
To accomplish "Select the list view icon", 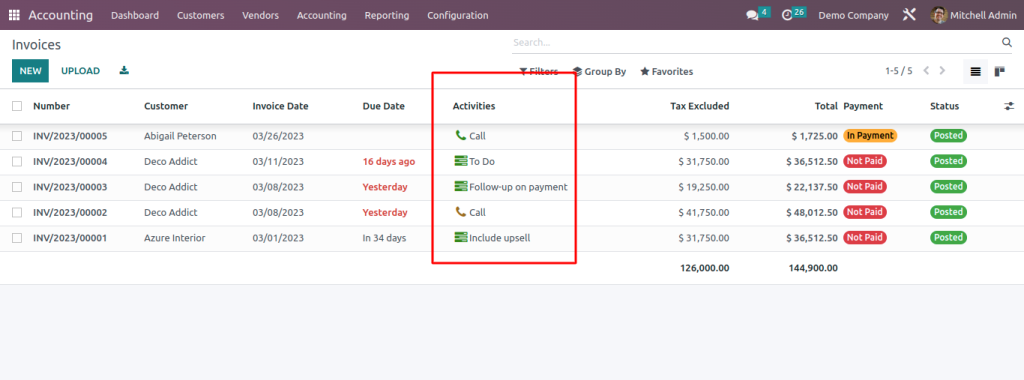I will tap(976, 71).
